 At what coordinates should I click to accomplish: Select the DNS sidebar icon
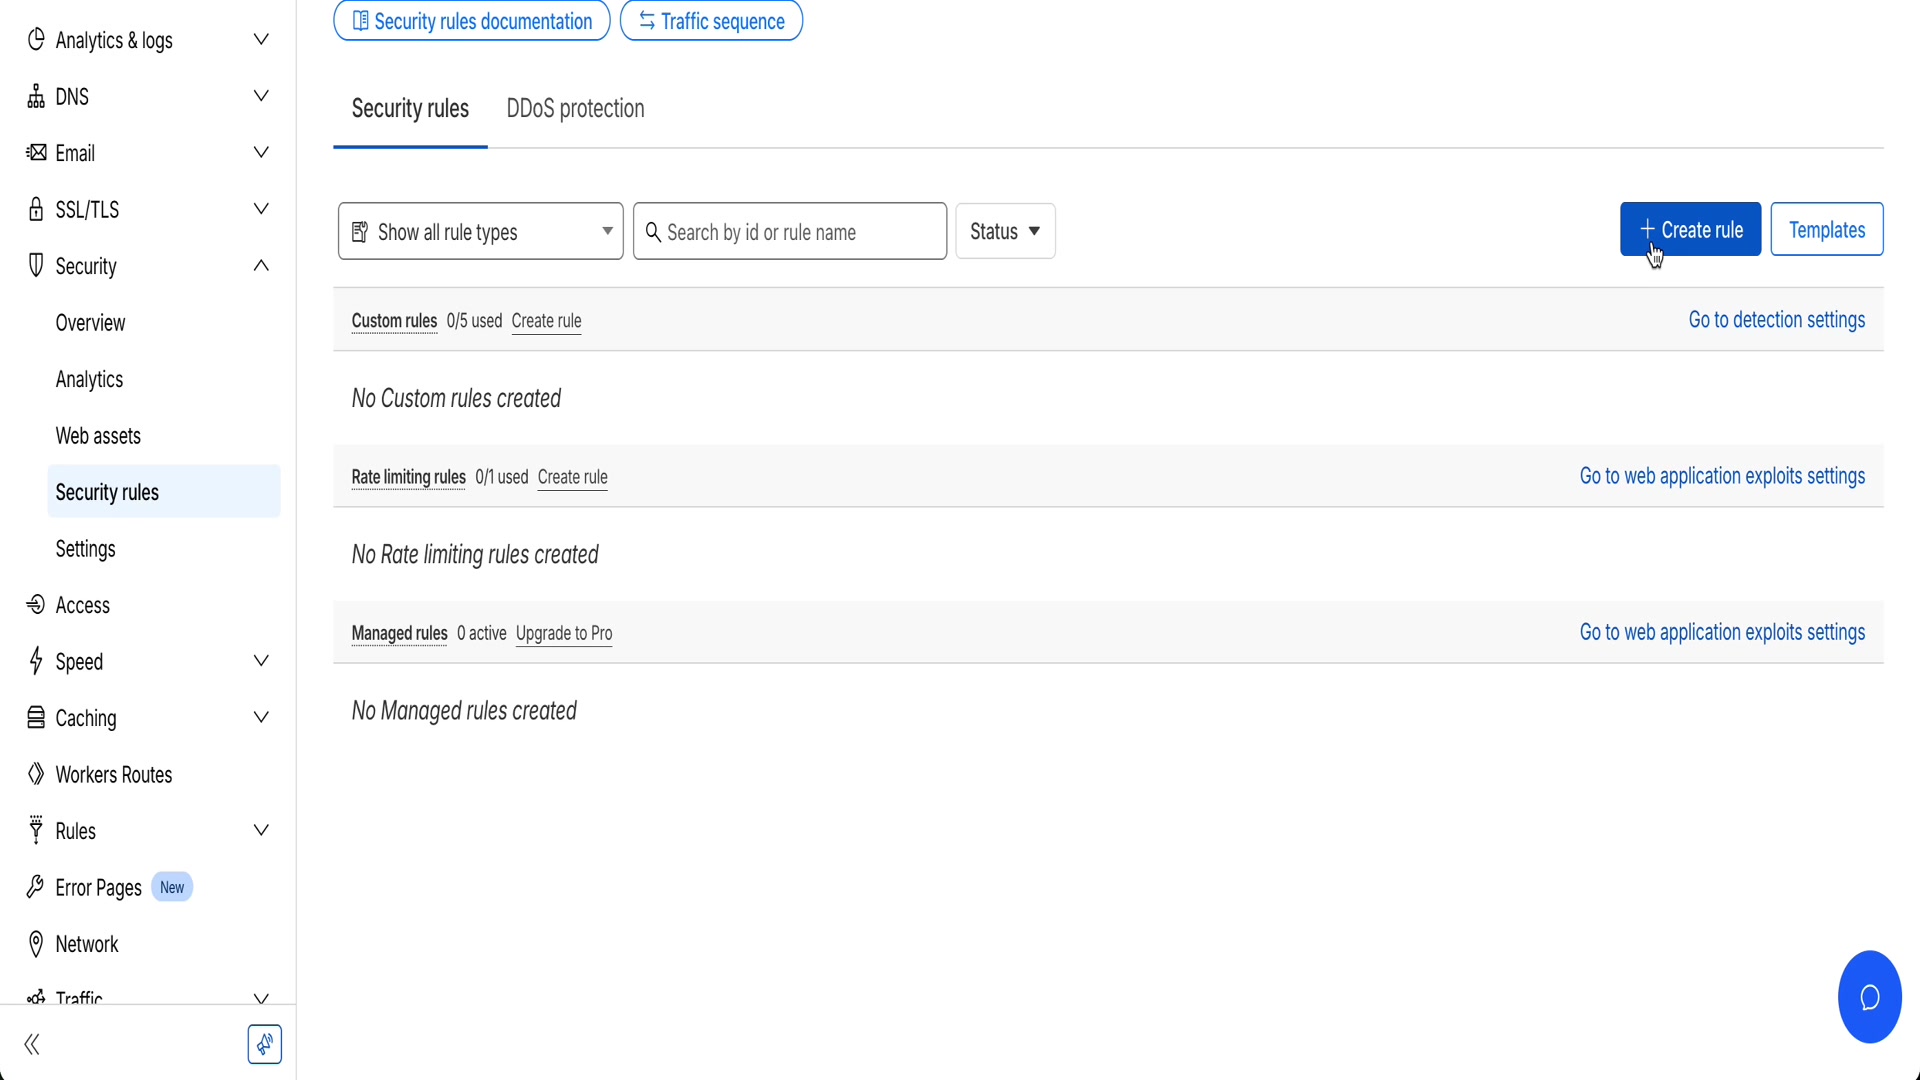point(37,96)
